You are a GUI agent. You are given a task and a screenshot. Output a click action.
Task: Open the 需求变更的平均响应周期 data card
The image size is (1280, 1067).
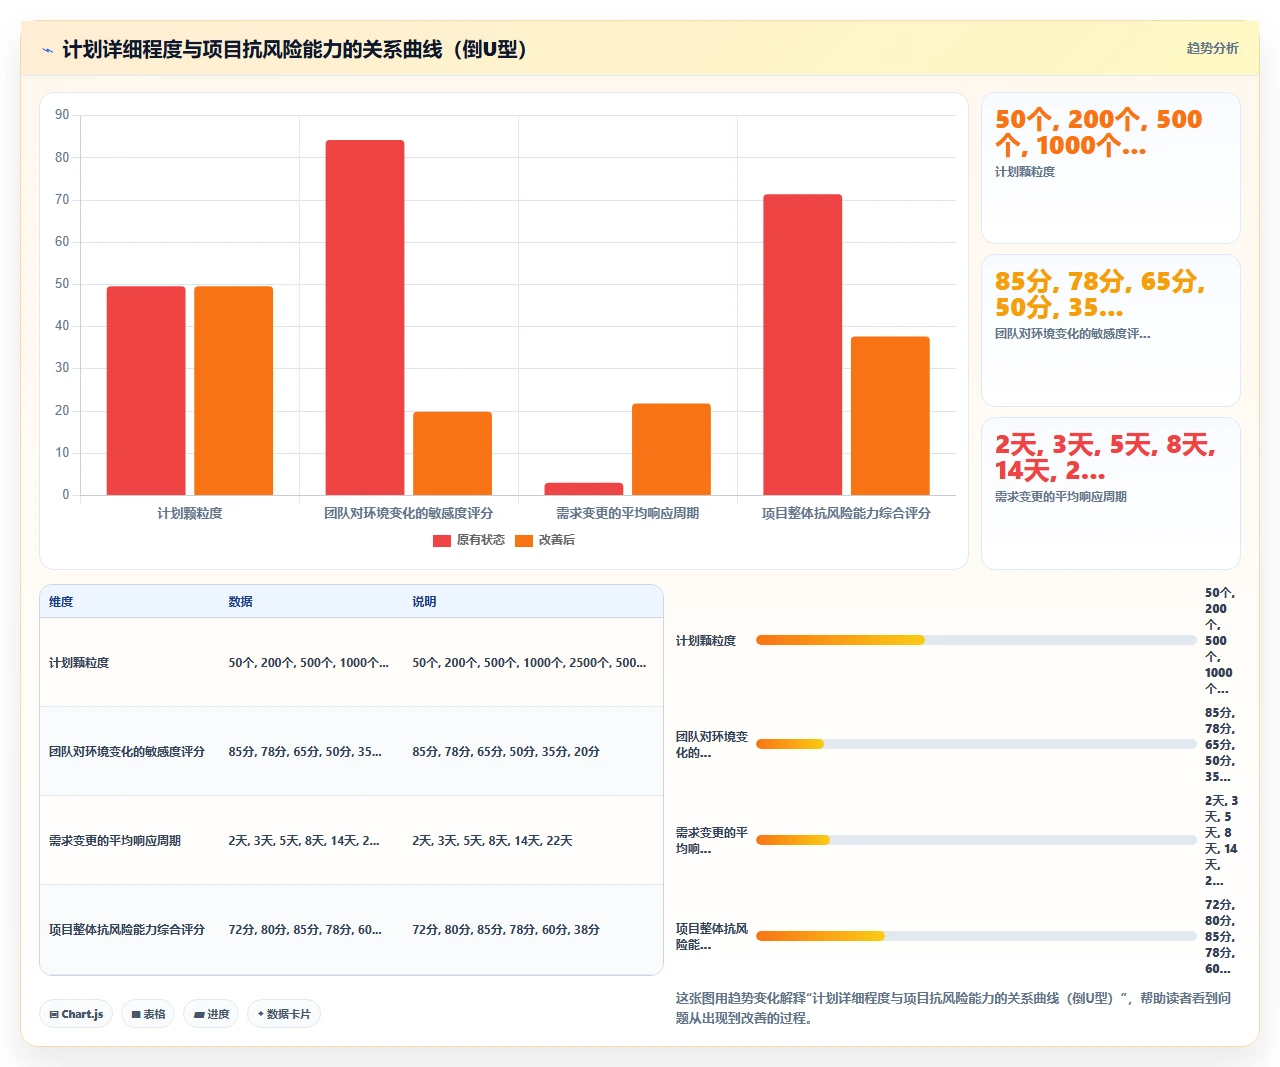click(x=1111, y=493)
